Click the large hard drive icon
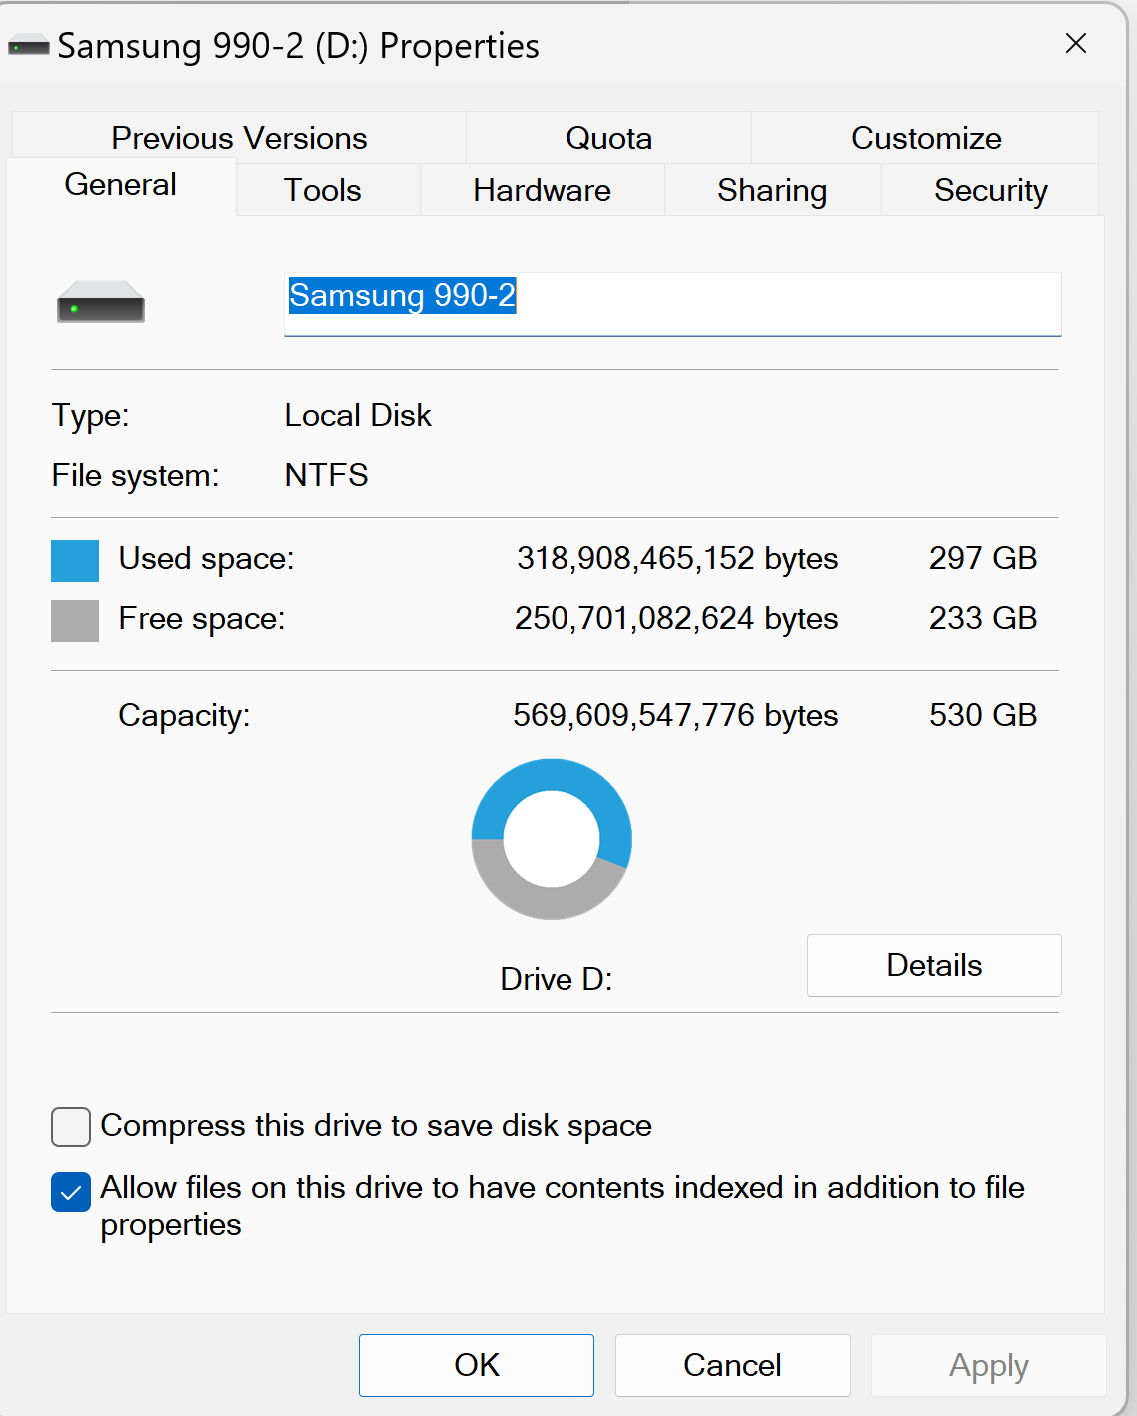This screenshot has width=1137, height=1416. click(101, 302)
